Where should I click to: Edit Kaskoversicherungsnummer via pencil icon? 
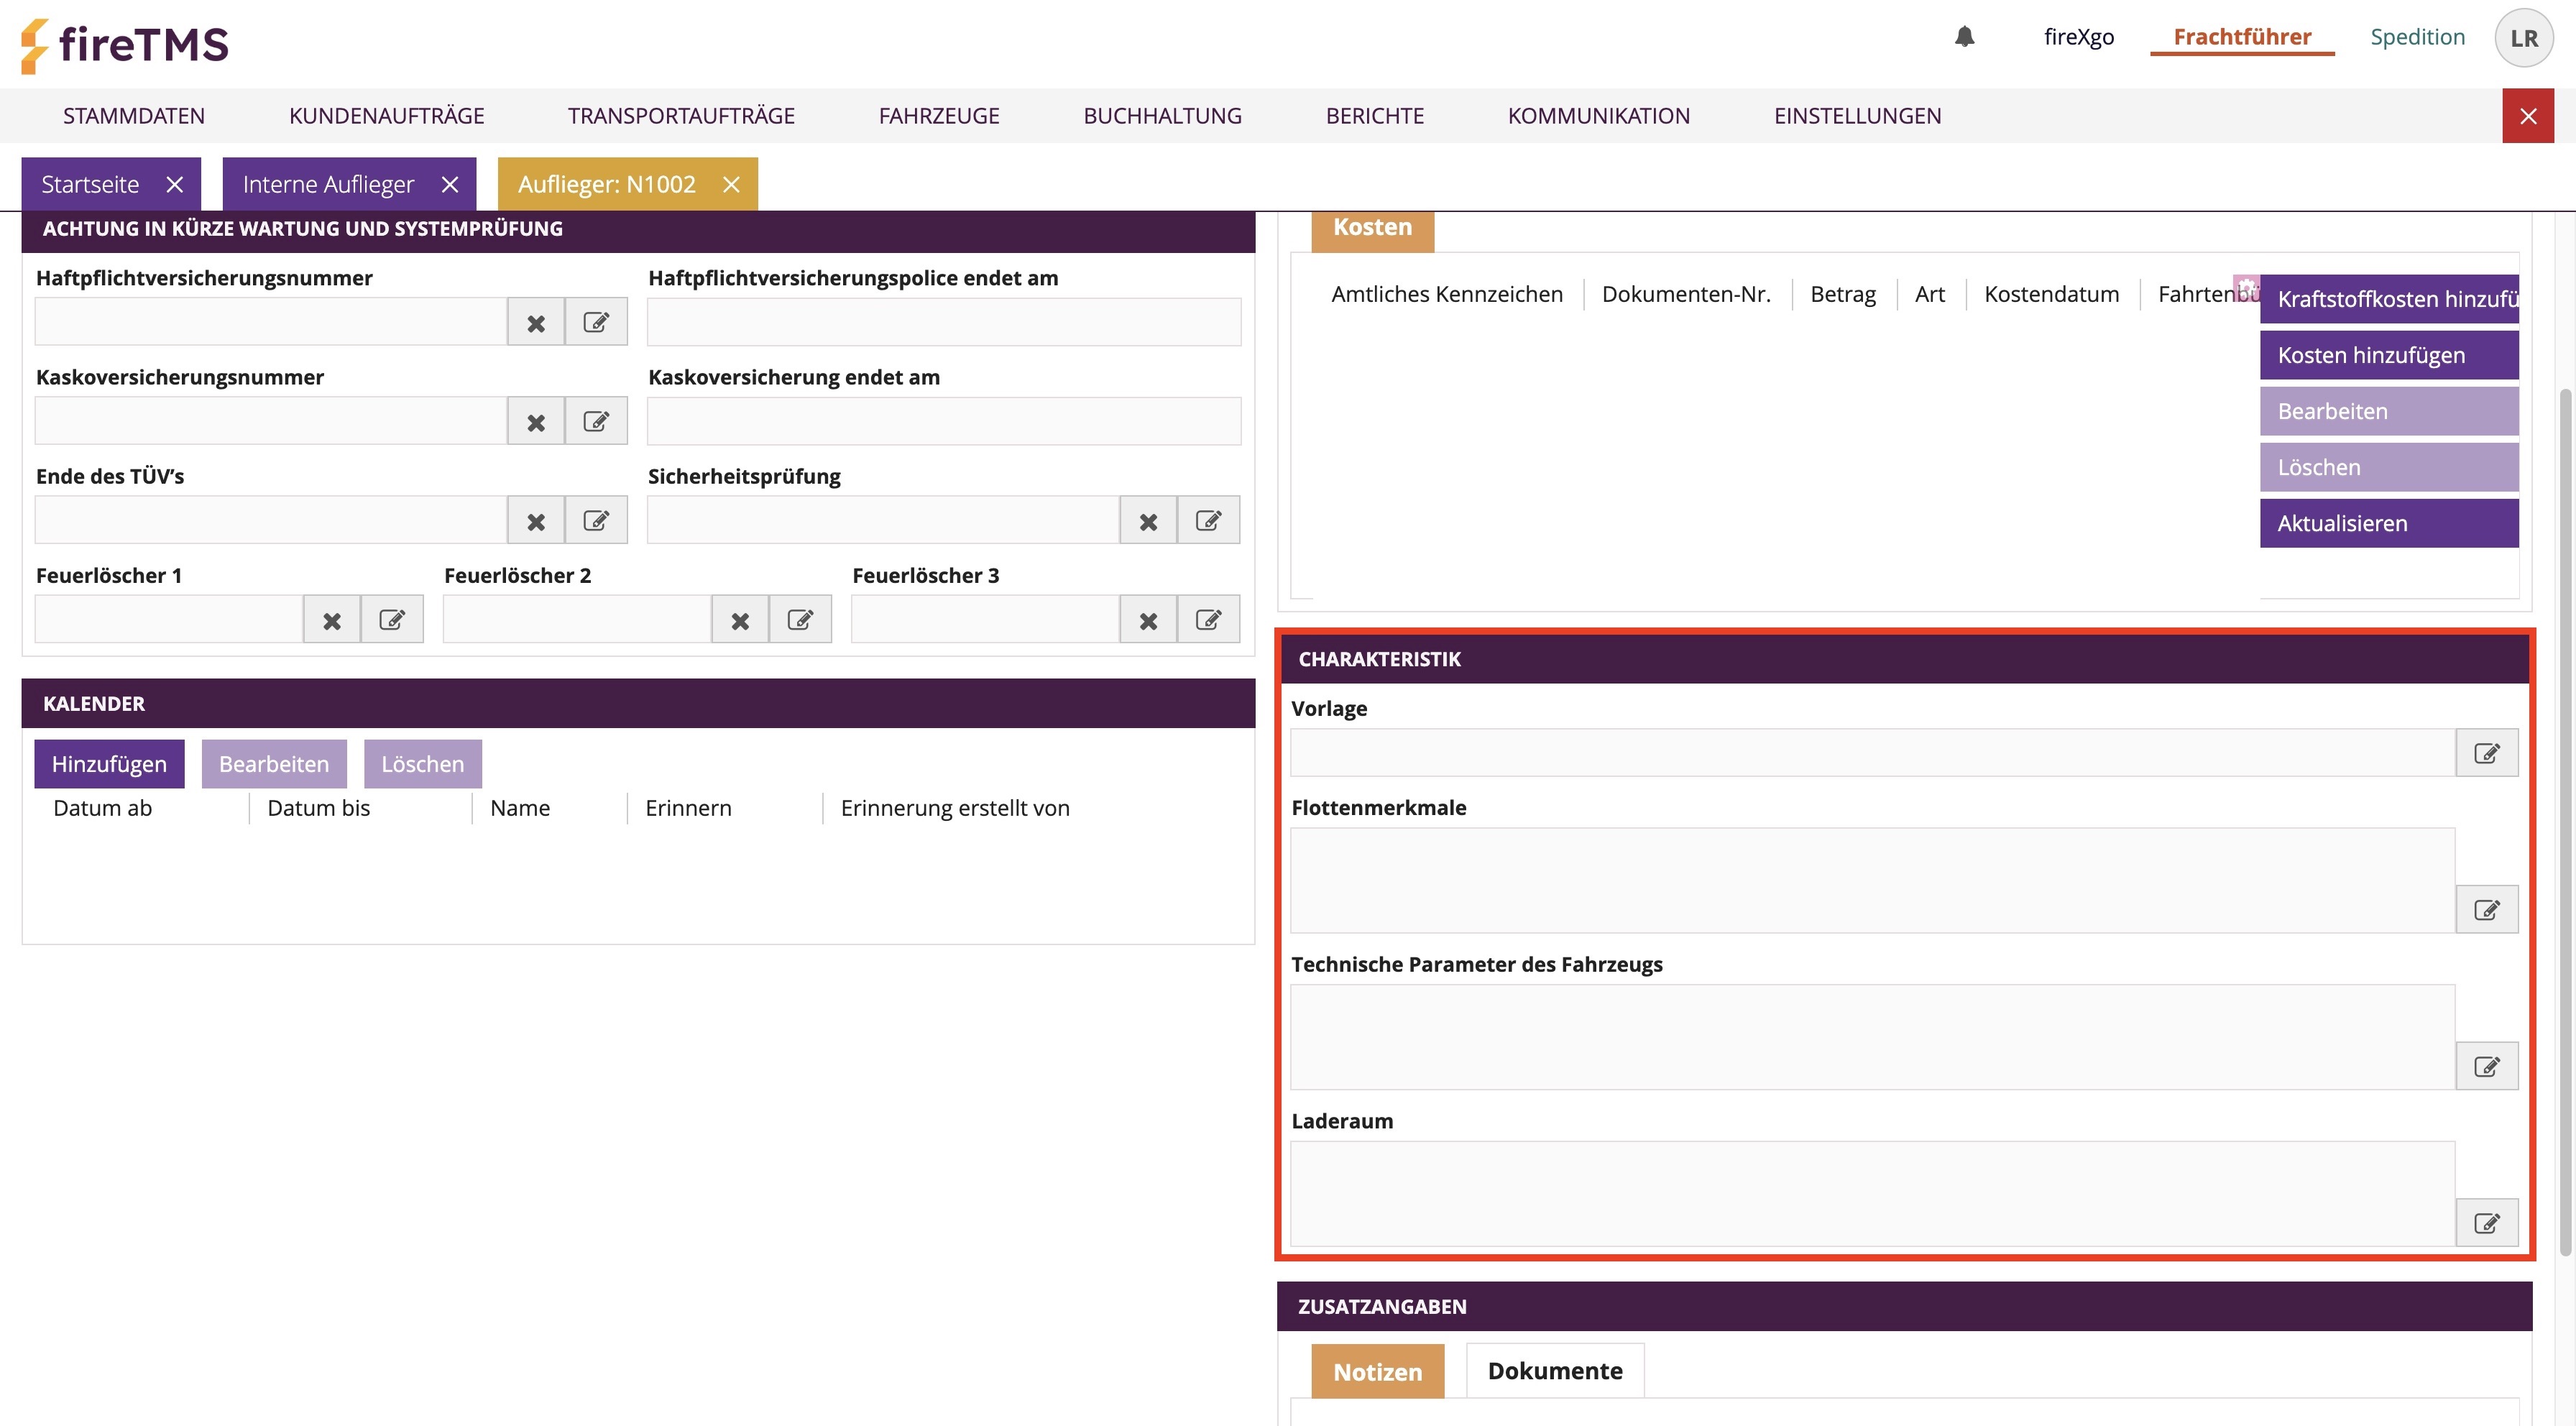596,421
